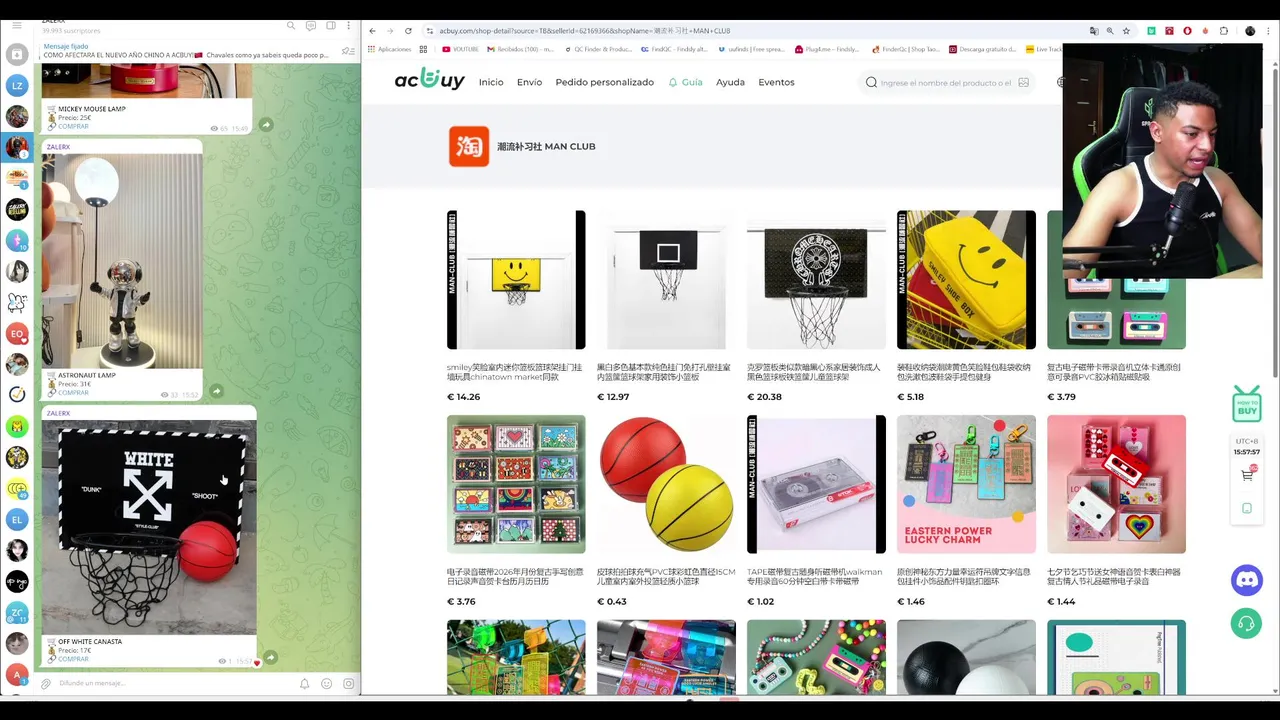Click the Taobao shop logo for MAN CLUB
Screen dimensions: 1280x720
point(468,146)
